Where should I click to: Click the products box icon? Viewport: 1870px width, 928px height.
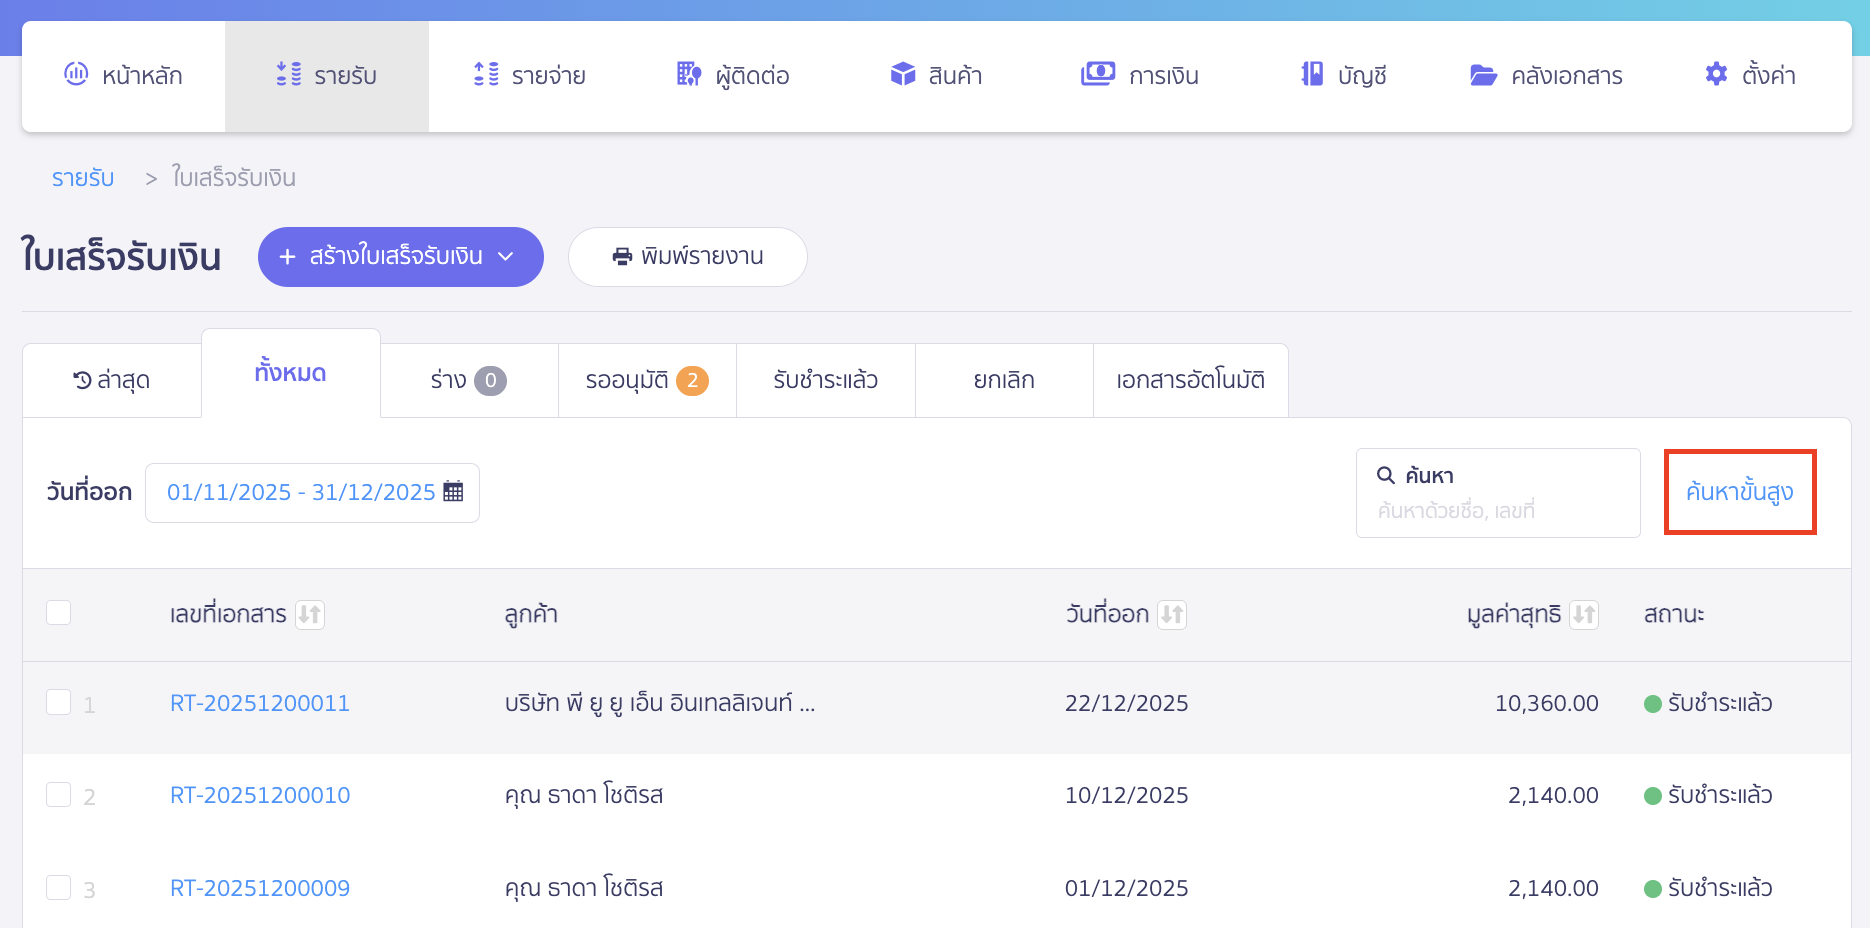coord(903,74)
